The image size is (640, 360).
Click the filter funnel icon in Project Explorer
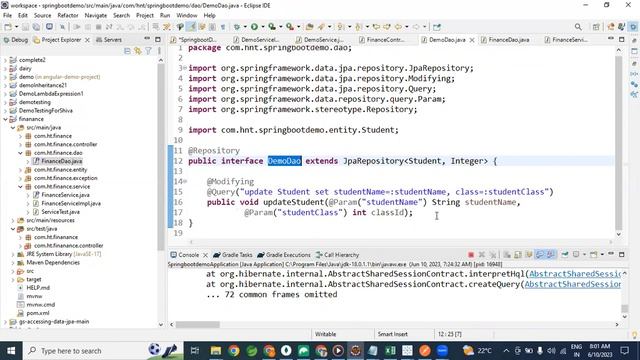(x=148, y=51)
